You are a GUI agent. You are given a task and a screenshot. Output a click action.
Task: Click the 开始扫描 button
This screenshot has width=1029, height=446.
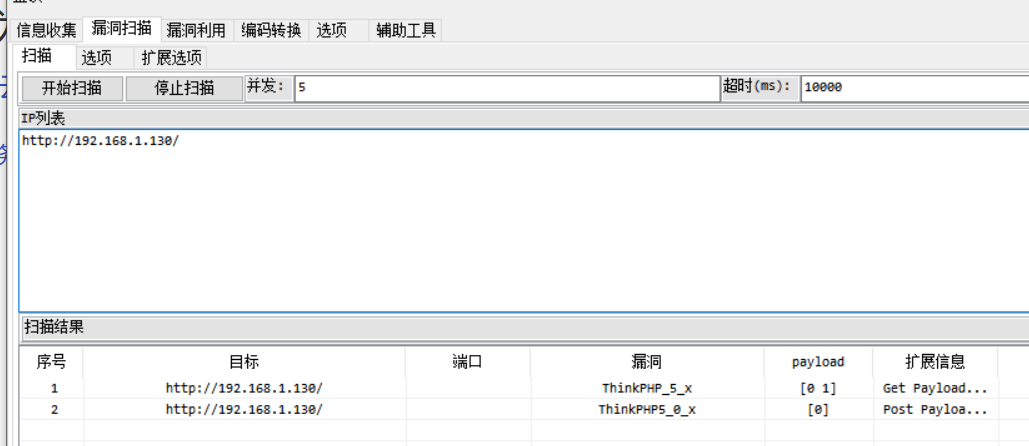tap(72, 88)
